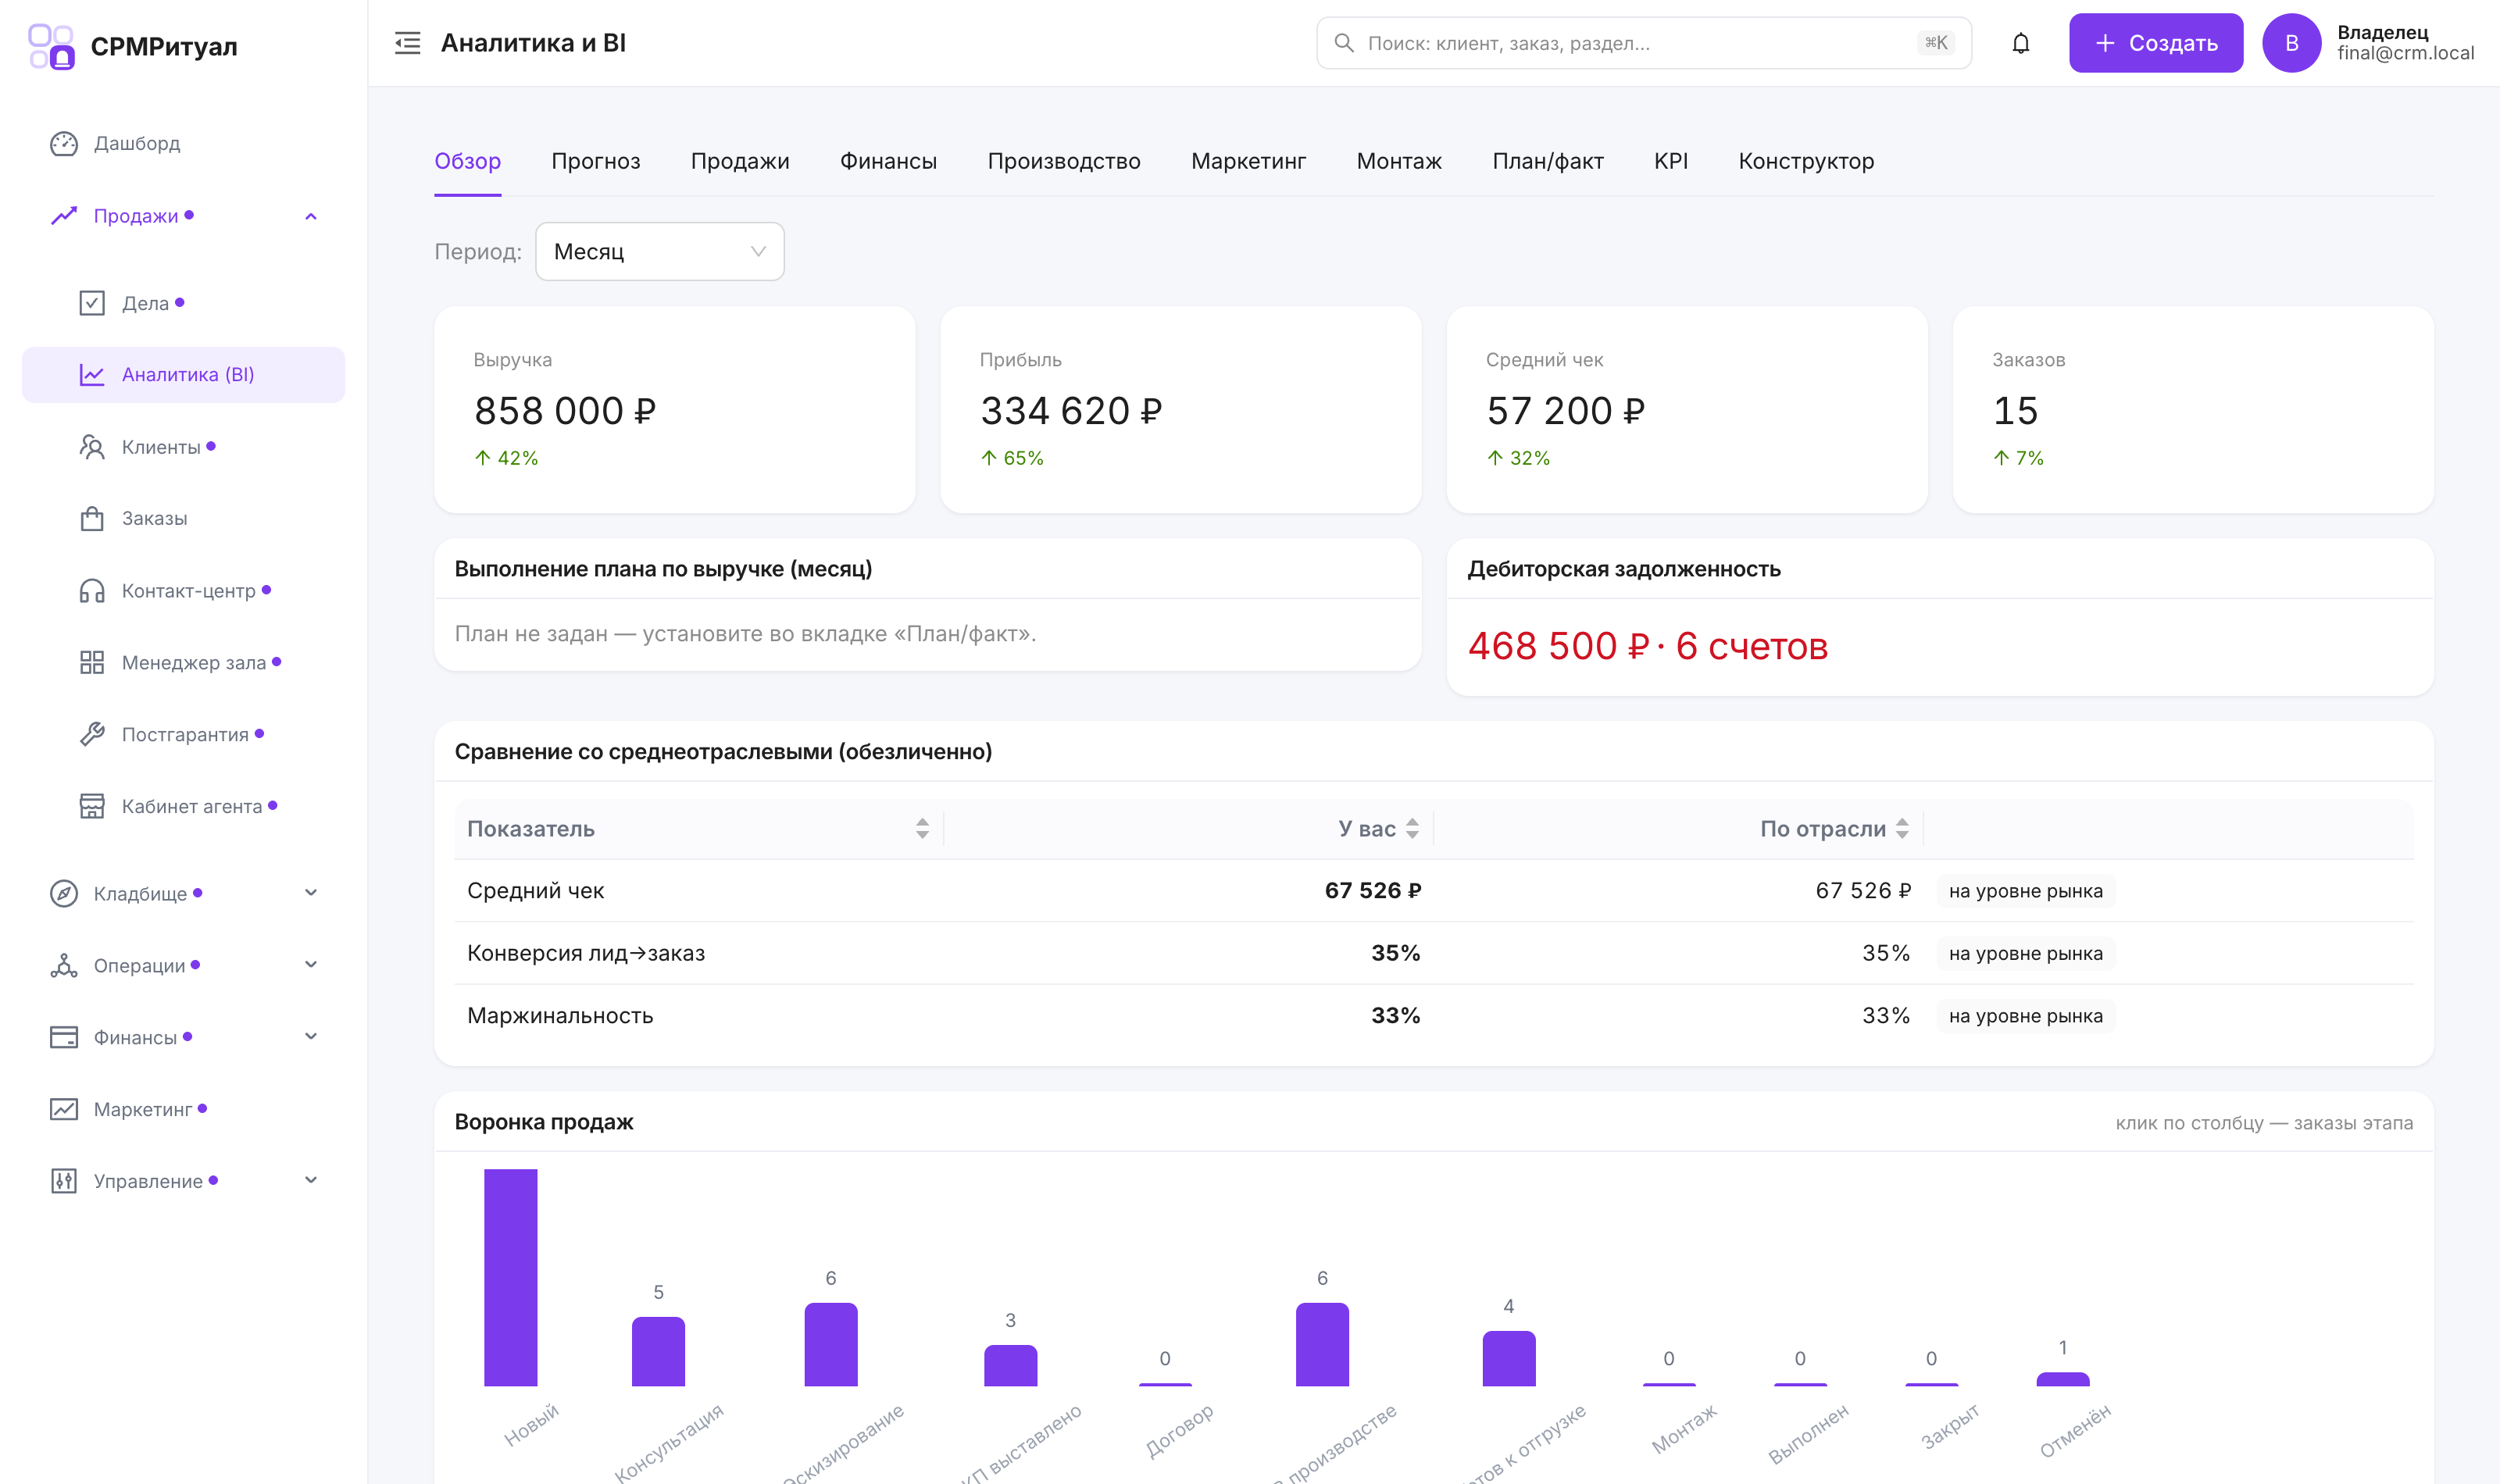
Task: Click the Финансы card icon
Action: (64, 1037)
